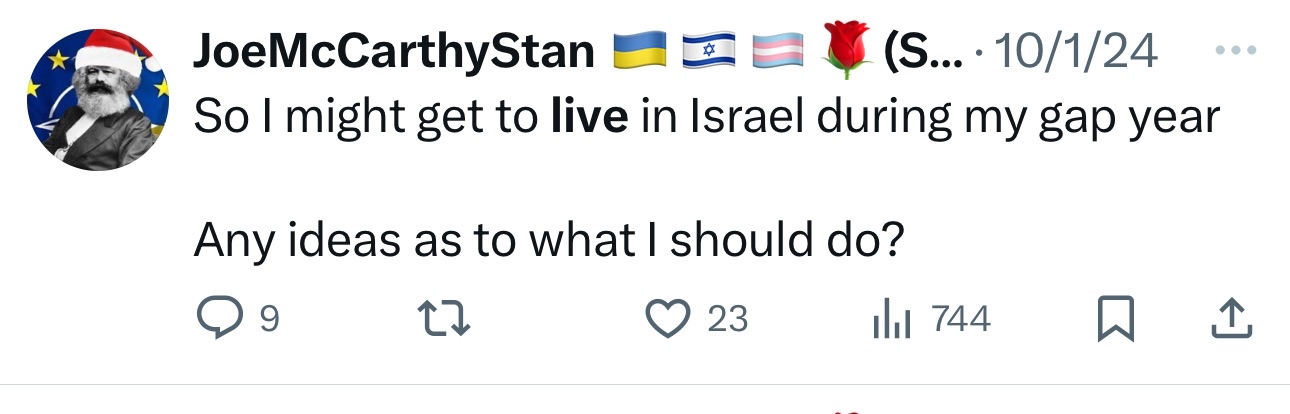Click the red rose emoji in the name
This screenshot has height=414, width=1290.
pos(844,52)
